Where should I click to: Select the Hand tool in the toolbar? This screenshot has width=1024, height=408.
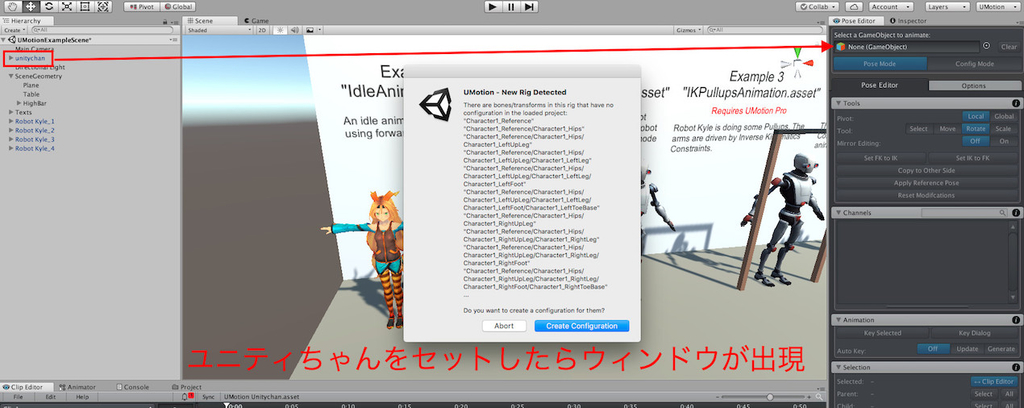[11, 7]
